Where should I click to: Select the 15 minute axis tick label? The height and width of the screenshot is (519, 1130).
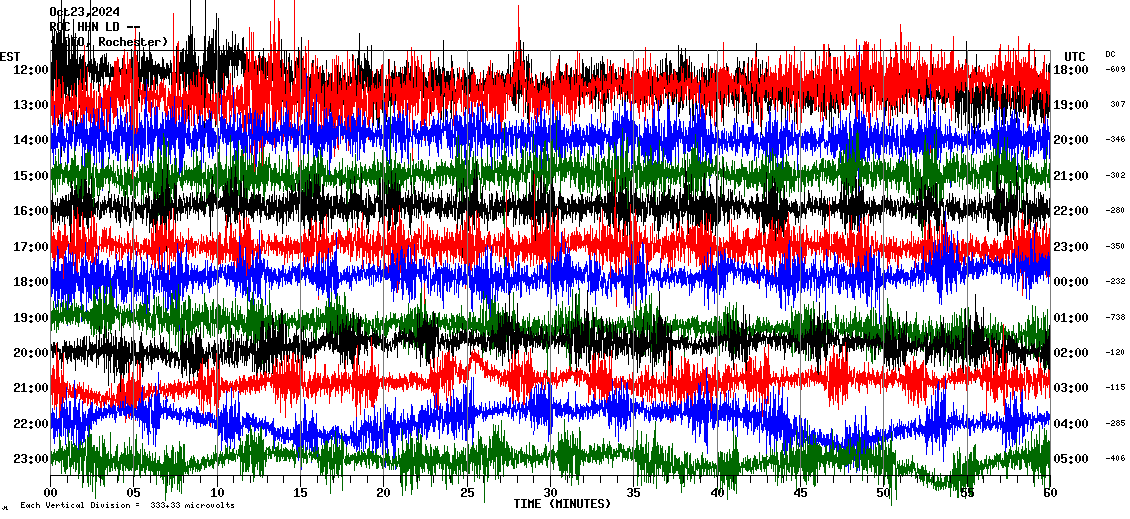(x=300, y=493)
